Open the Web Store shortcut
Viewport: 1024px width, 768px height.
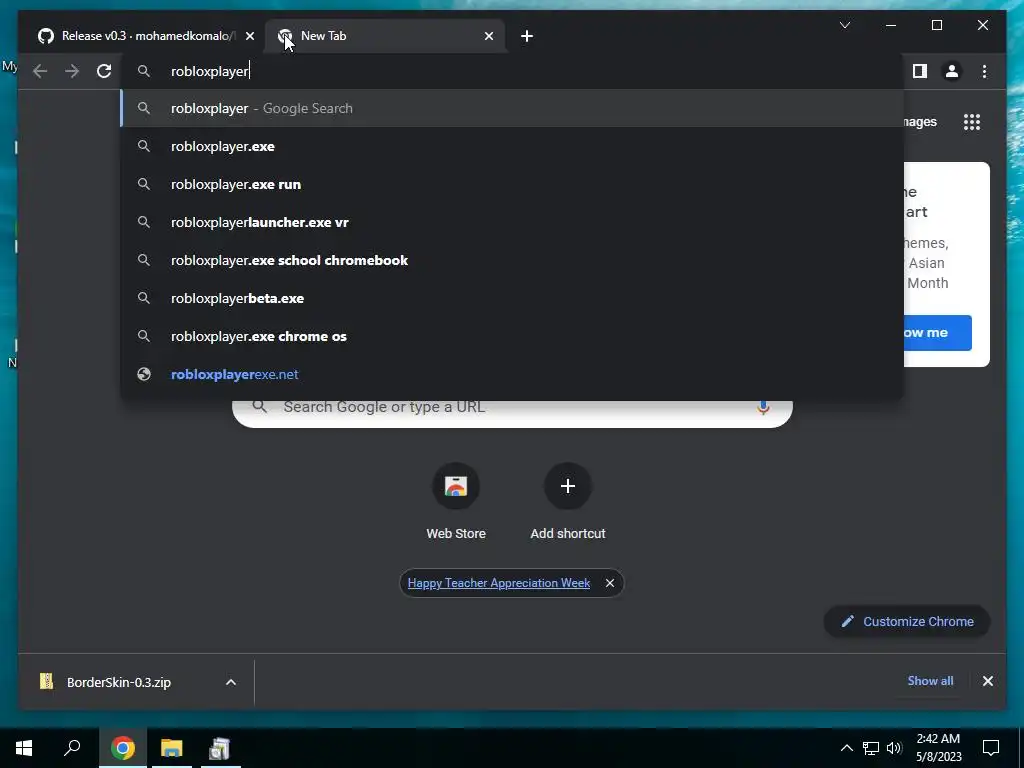tap(456, 502)
